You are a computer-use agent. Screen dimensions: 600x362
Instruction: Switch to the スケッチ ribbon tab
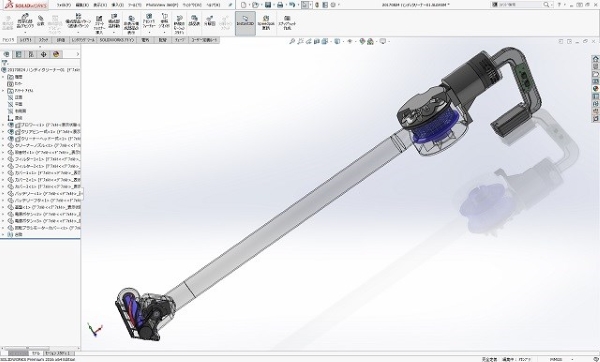click(43, 40)
